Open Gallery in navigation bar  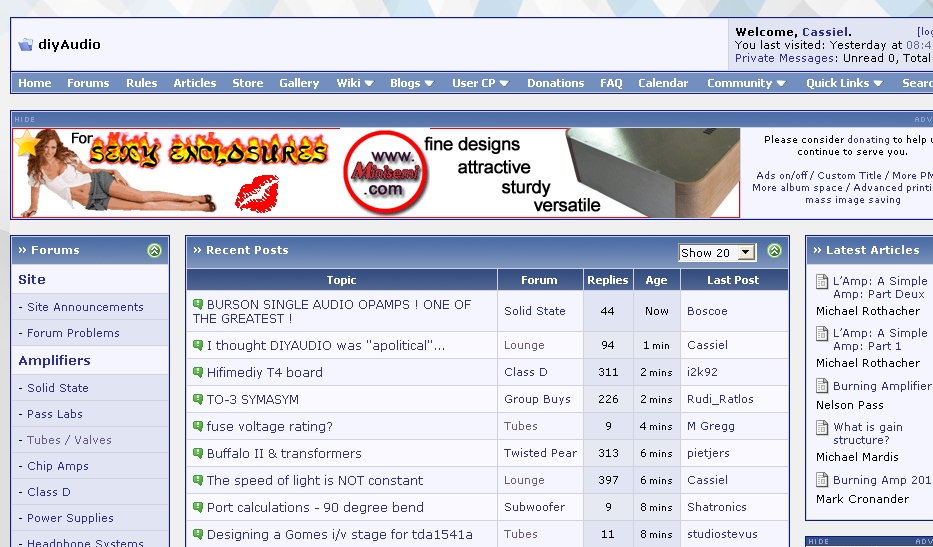[x=299, y=83]
